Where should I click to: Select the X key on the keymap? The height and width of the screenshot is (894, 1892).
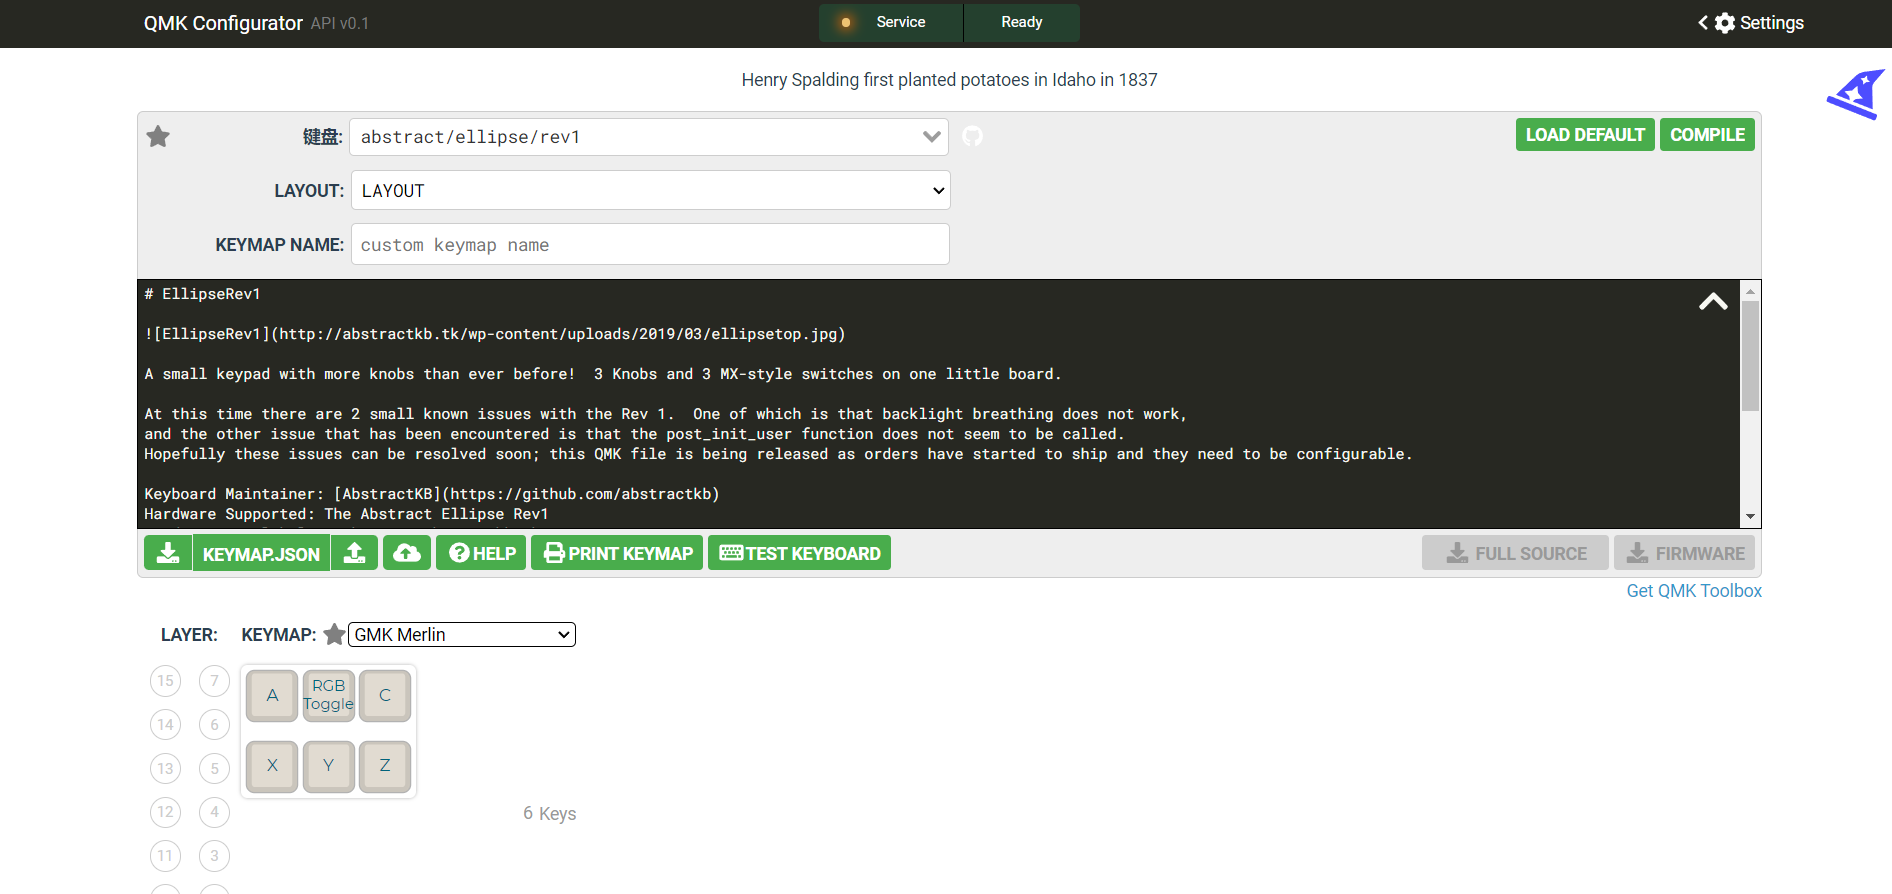coord(272,766)
